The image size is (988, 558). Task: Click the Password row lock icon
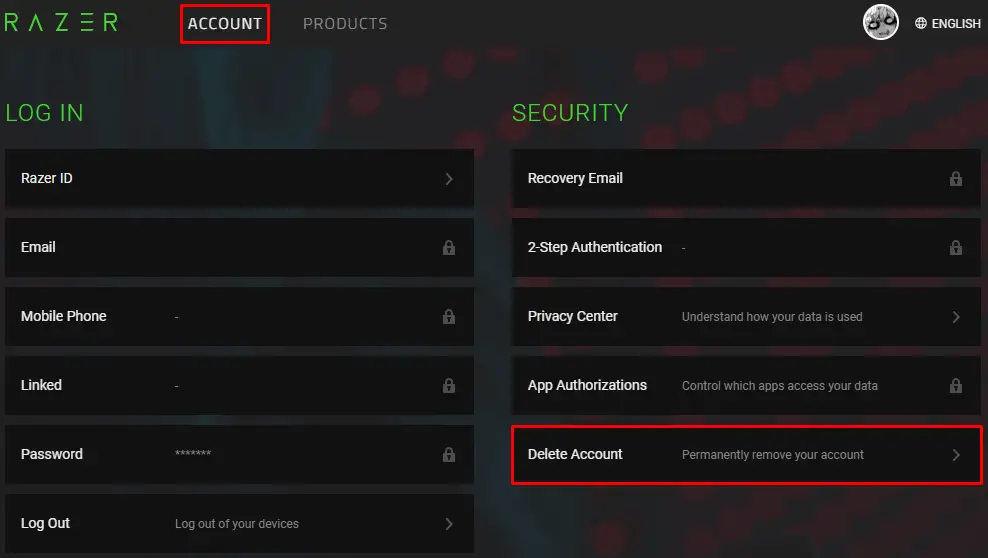(x=449, y=455)
